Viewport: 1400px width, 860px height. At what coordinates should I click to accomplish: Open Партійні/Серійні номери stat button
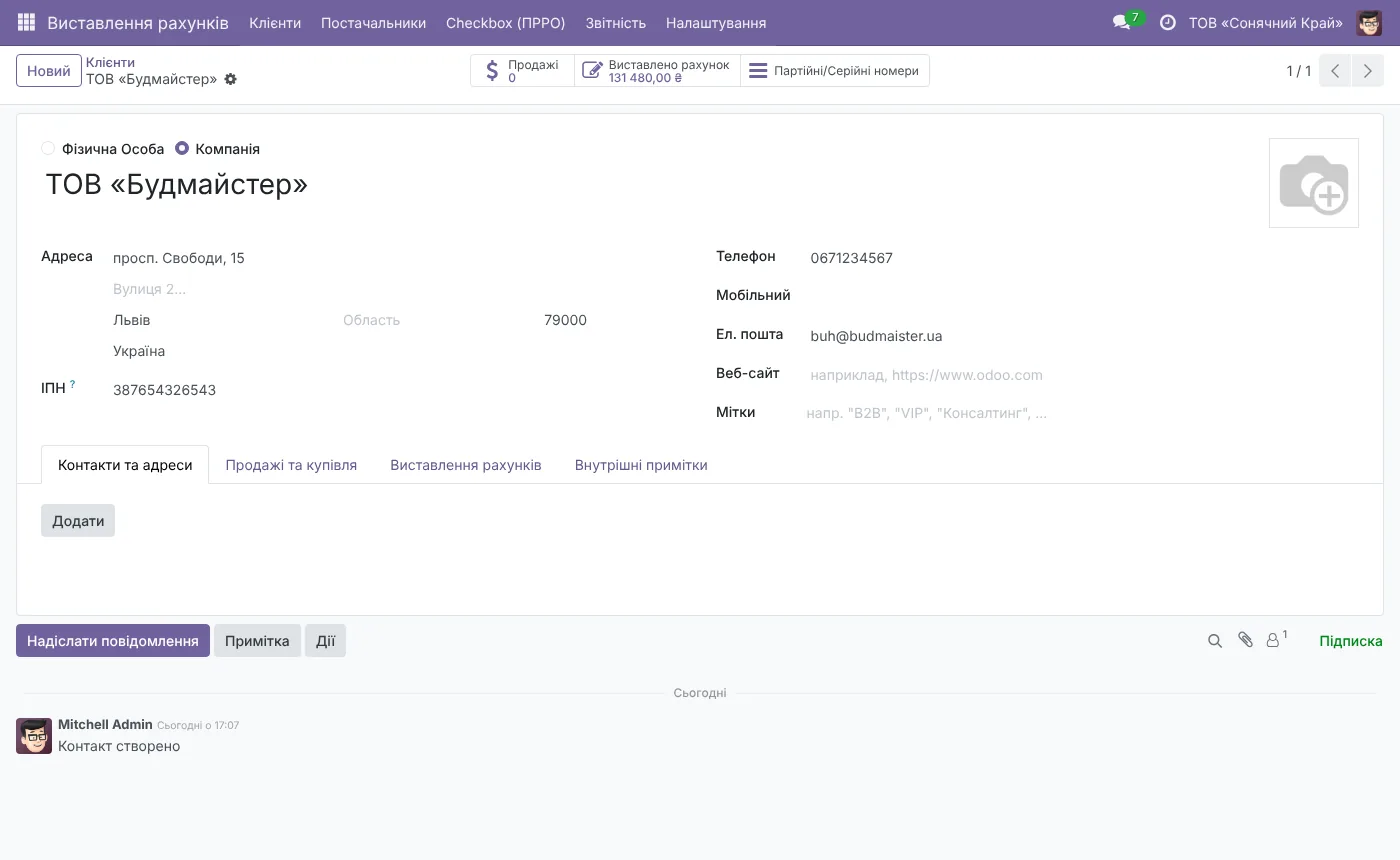(x=835, y=71)
